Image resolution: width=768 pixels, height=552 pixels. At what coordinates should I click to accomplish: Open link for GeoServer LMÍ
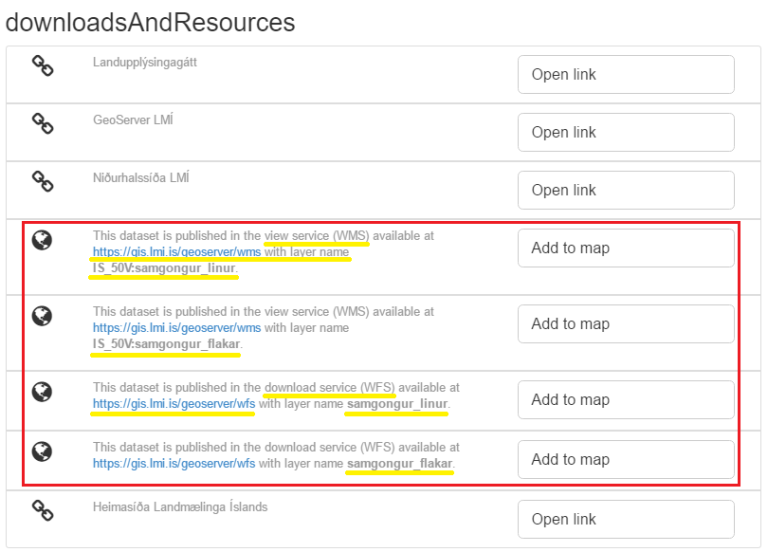click(626, 133)
